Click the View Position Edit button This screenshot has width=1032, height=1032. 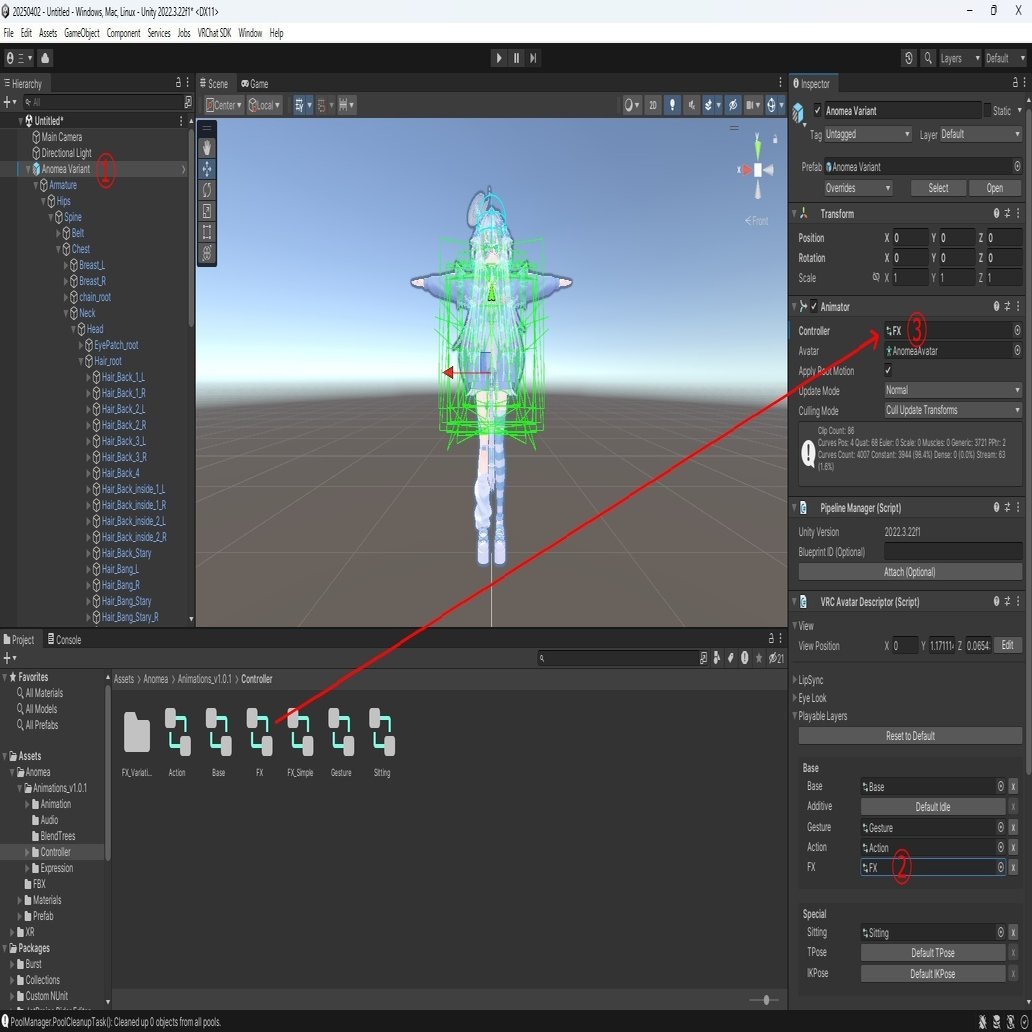pos(1007,645)
